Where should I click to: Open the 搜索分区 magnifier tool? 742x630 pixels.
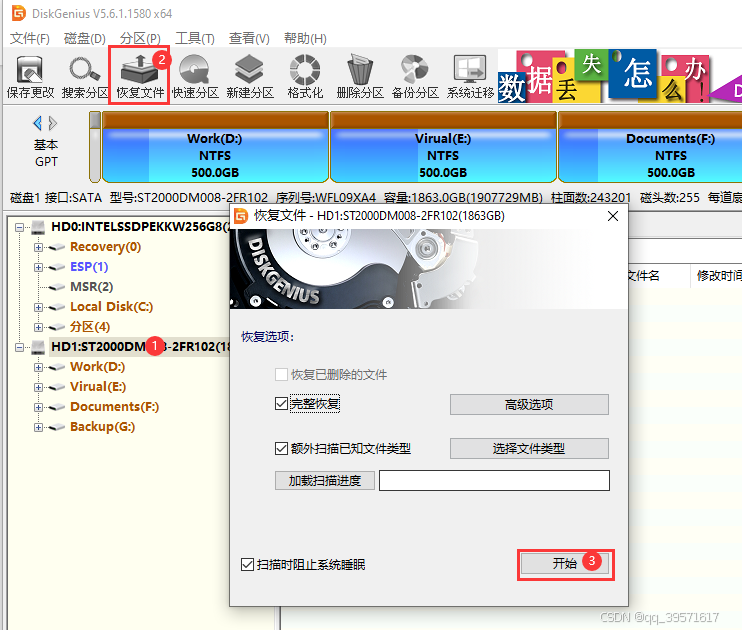tap(85, 77)
